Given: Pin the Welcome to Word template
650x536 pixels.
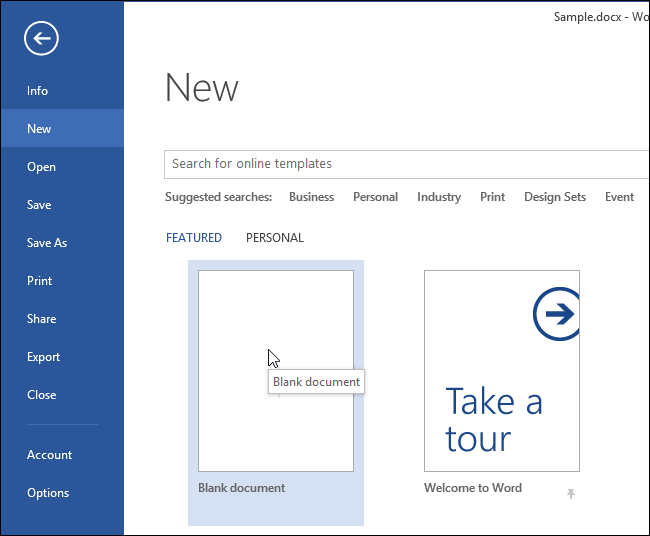Looking at the screenshot, I should pos(571,493).
